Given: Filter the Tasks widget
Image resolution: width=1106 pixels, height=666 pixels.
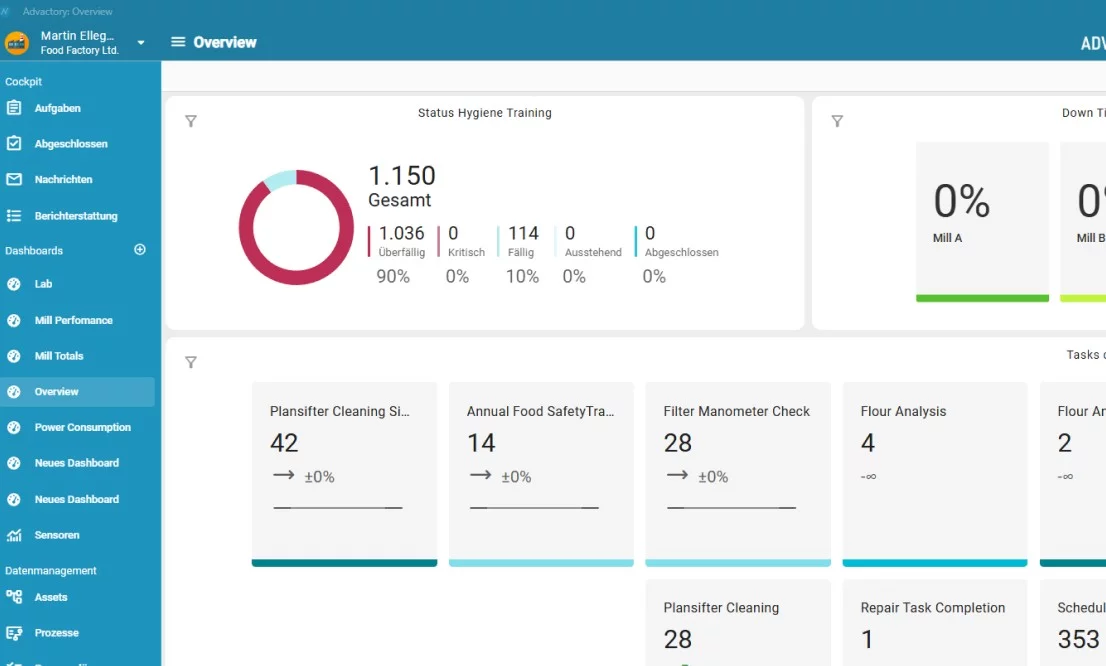Looking at the screenshot, I should click(190, 362).
